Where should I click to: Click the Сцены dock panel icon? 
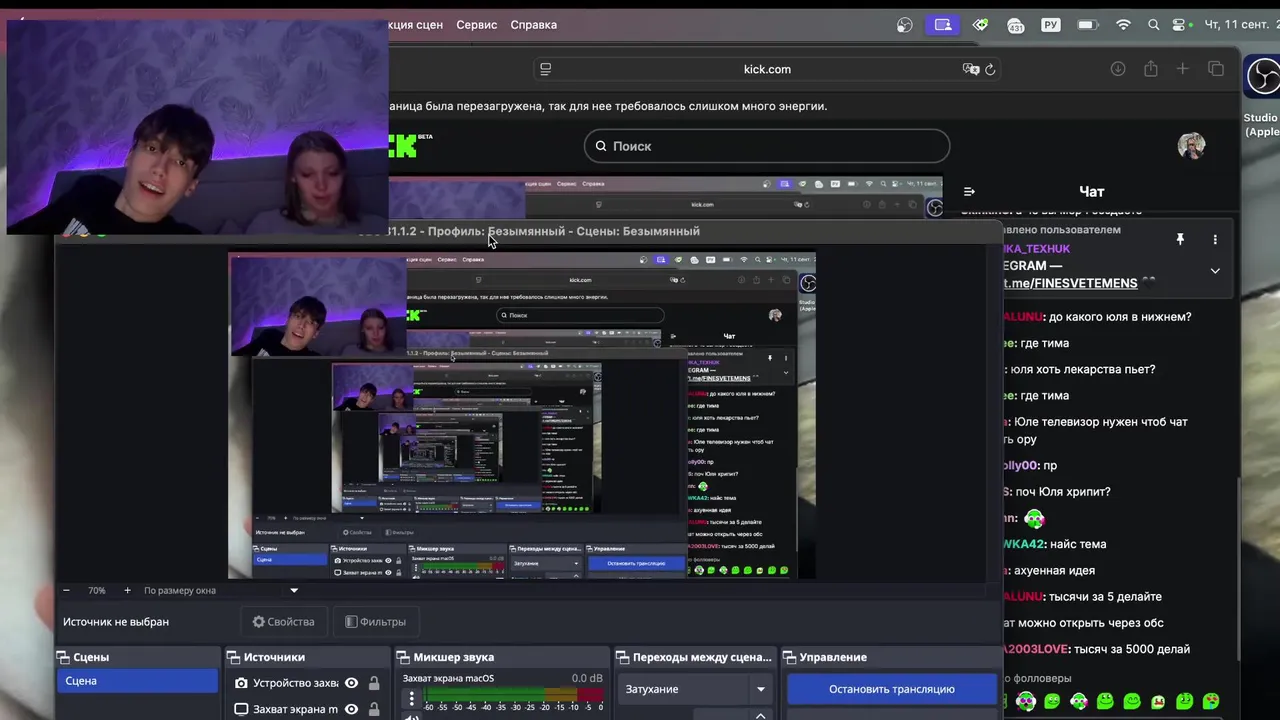pos(64,658)
